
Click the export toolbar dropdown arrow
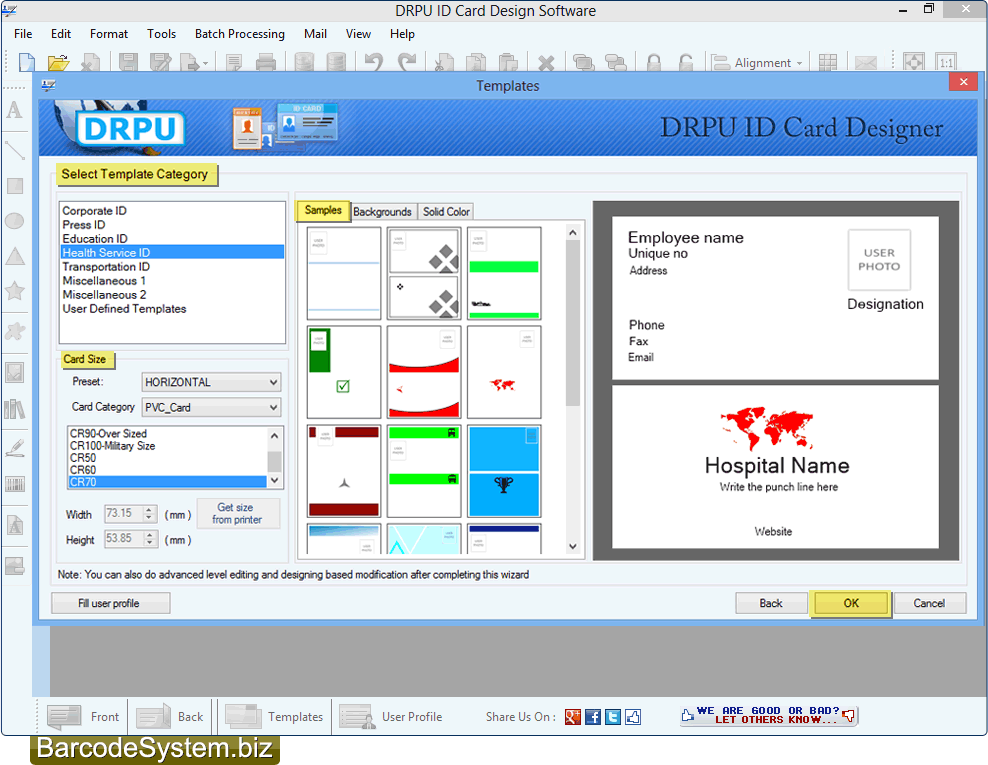pyautogui.click(x=205, y=64)
